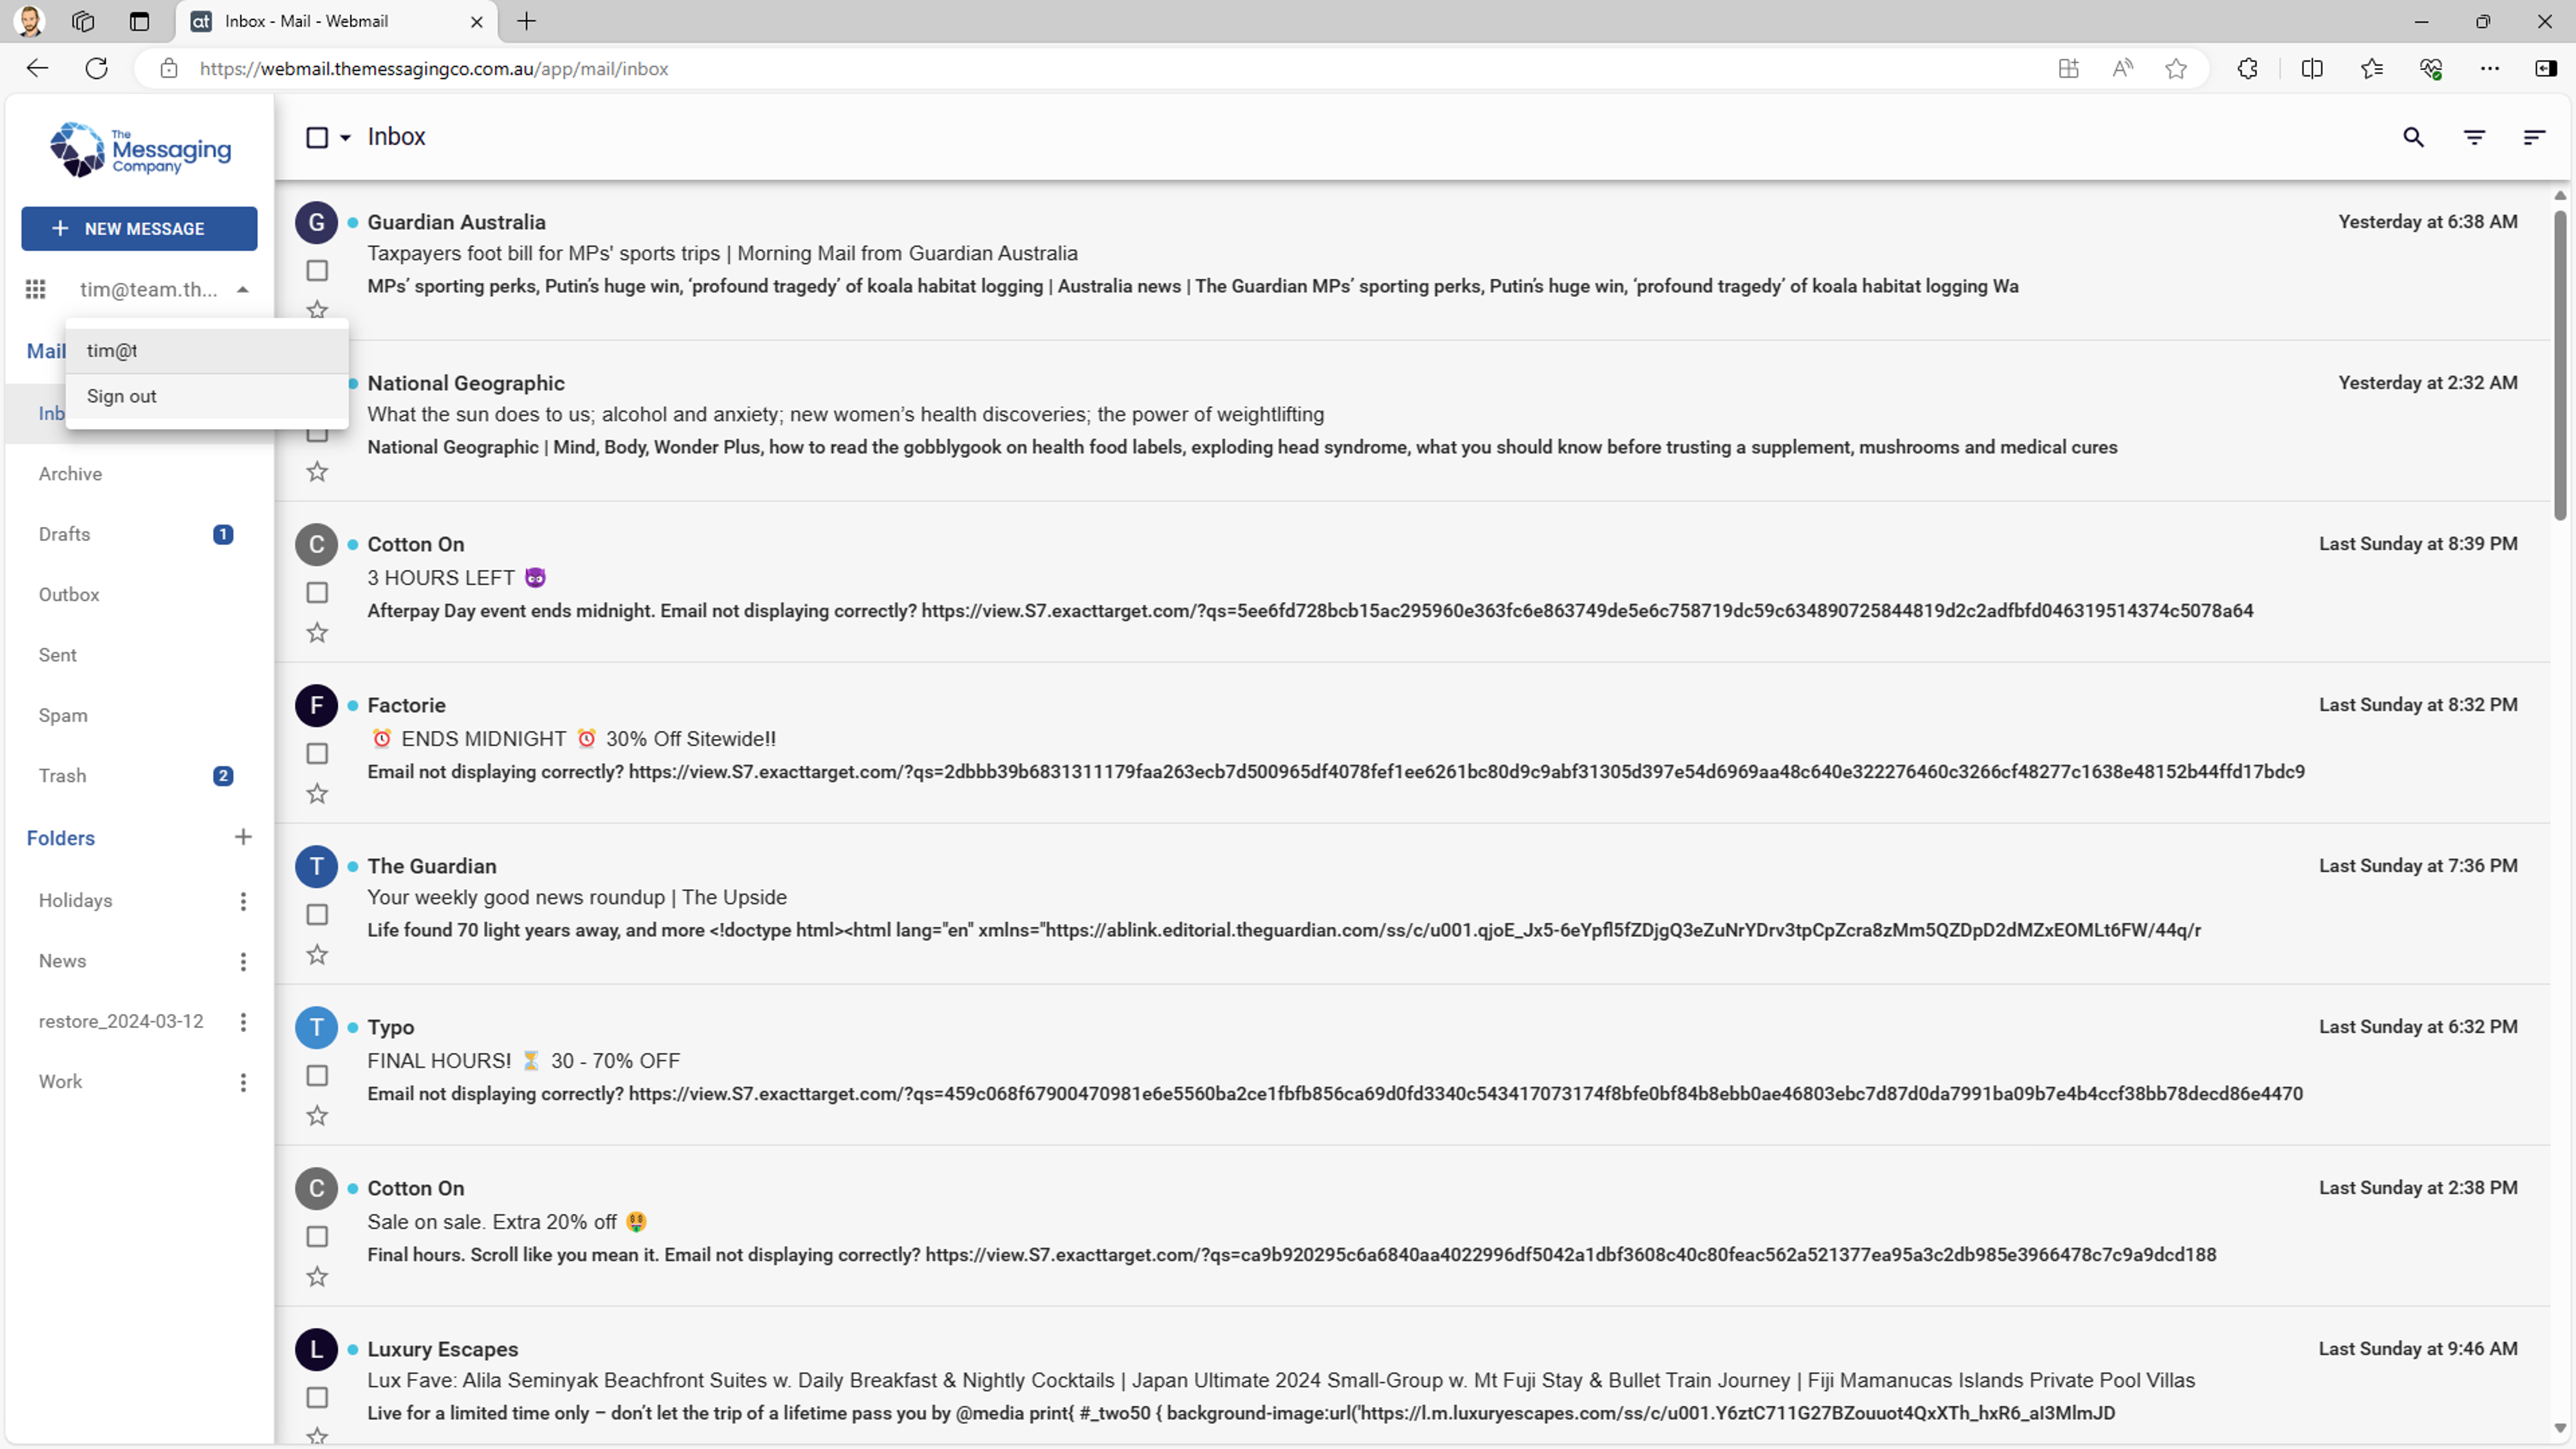This screenshot has height=1449, width=2576.
Task: Open the Spam folder
Action: tap(63, 715)
